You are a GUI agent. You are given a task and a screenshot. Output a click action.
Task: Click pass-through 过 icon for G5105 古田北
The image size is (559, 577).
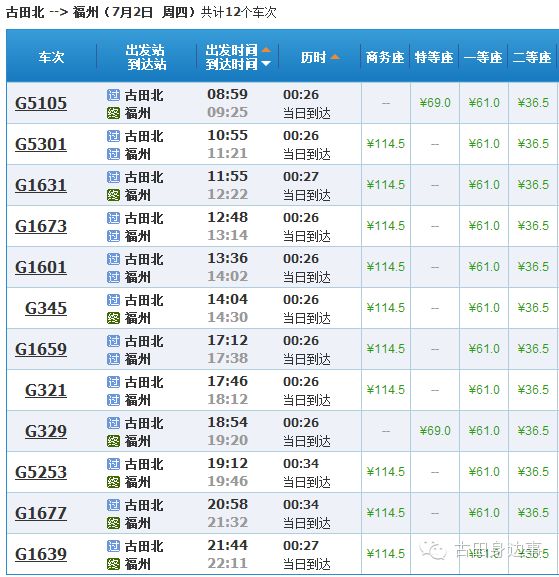[113, 95]
